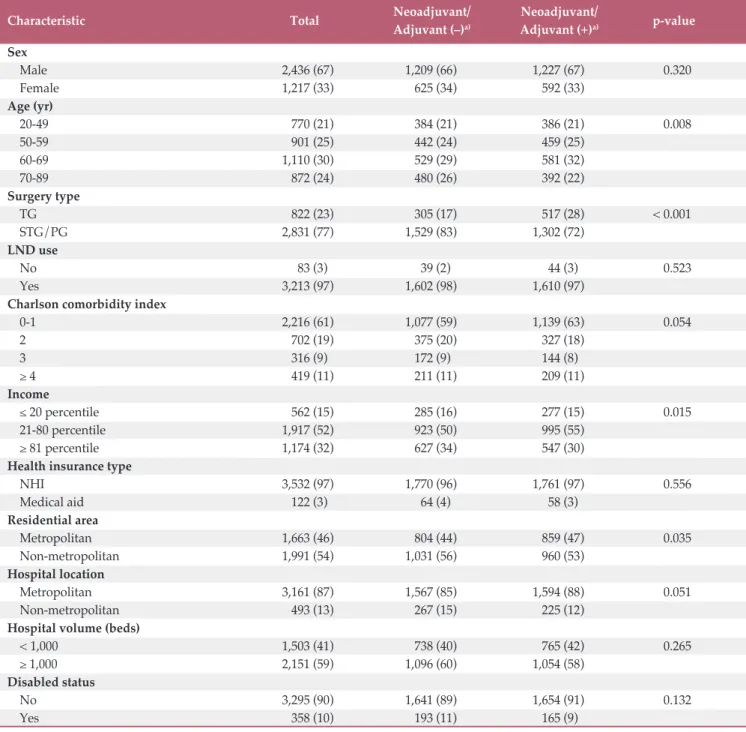The height and width of the screenshot is (732, 746).
Task: Click the 50-59 age row label
Action: (34, 142)
